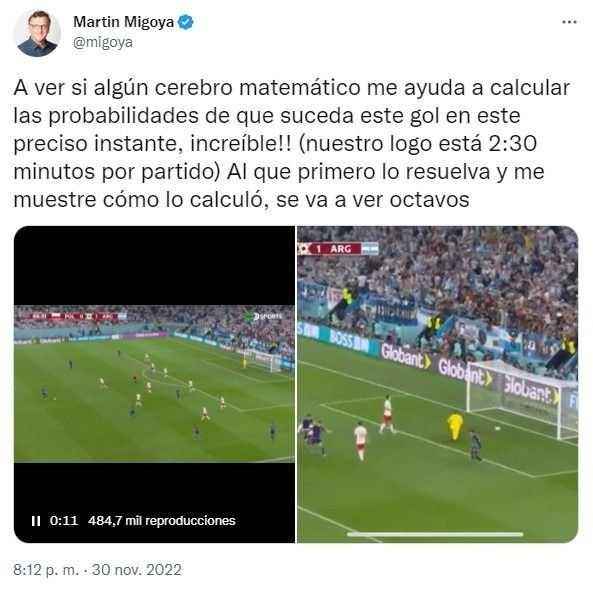Screen dimensions: 593x589
Task: Open the right goal close-up image
Action: 437,384
